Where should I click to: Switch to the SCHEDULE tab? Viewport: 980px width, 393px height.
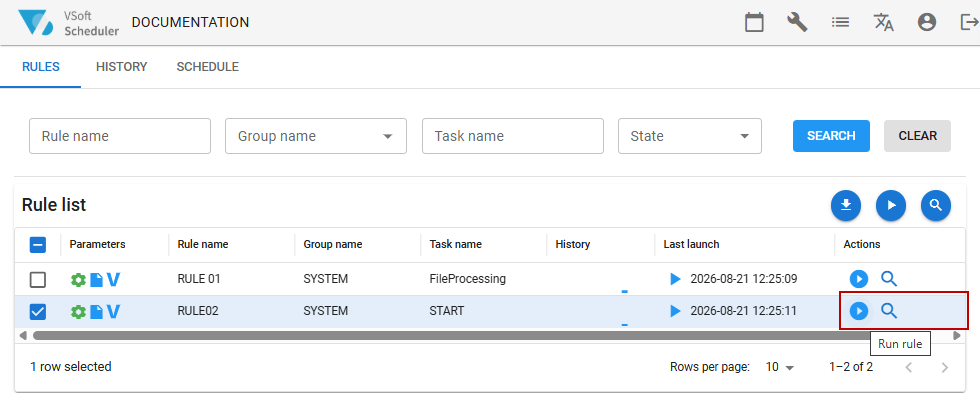[208, 67]
